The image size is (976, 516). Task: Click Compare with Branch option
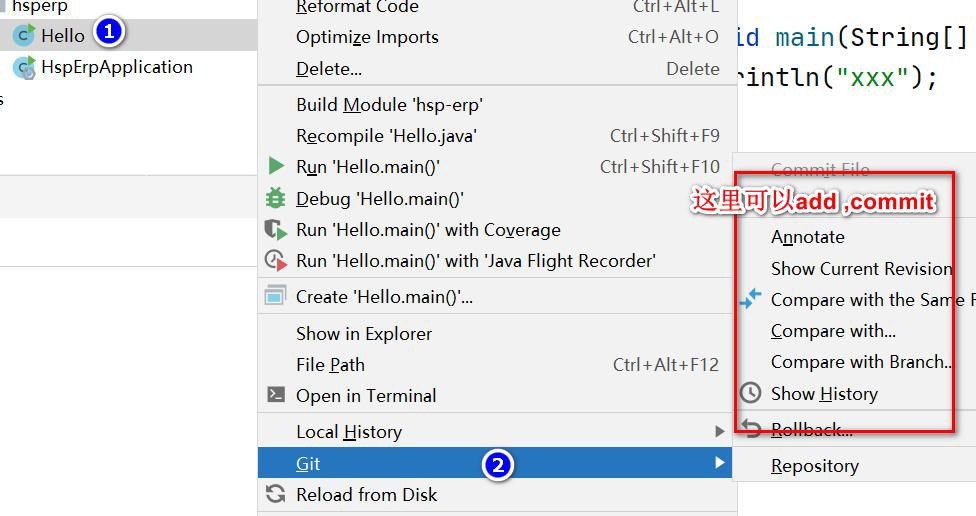click(x=860, y=362)
